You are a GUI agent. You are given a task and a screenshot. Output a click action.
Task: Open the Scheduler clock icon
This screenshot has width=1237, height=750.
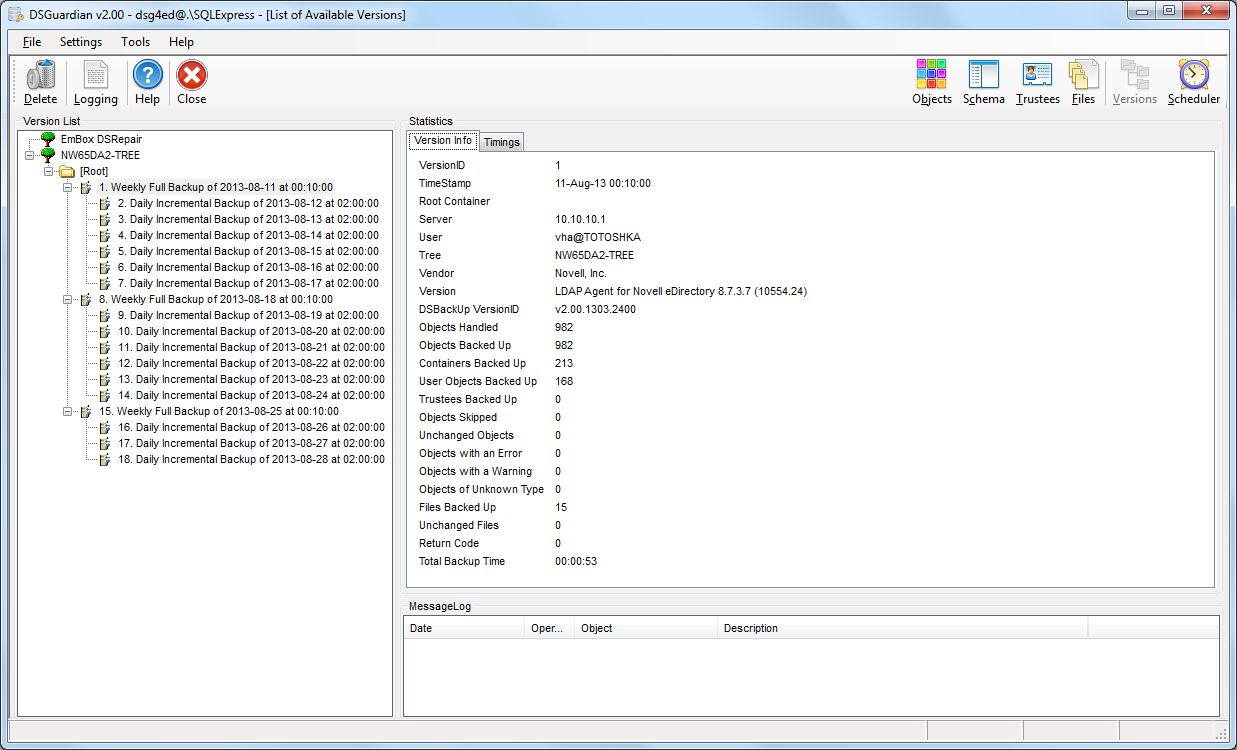1193,75
